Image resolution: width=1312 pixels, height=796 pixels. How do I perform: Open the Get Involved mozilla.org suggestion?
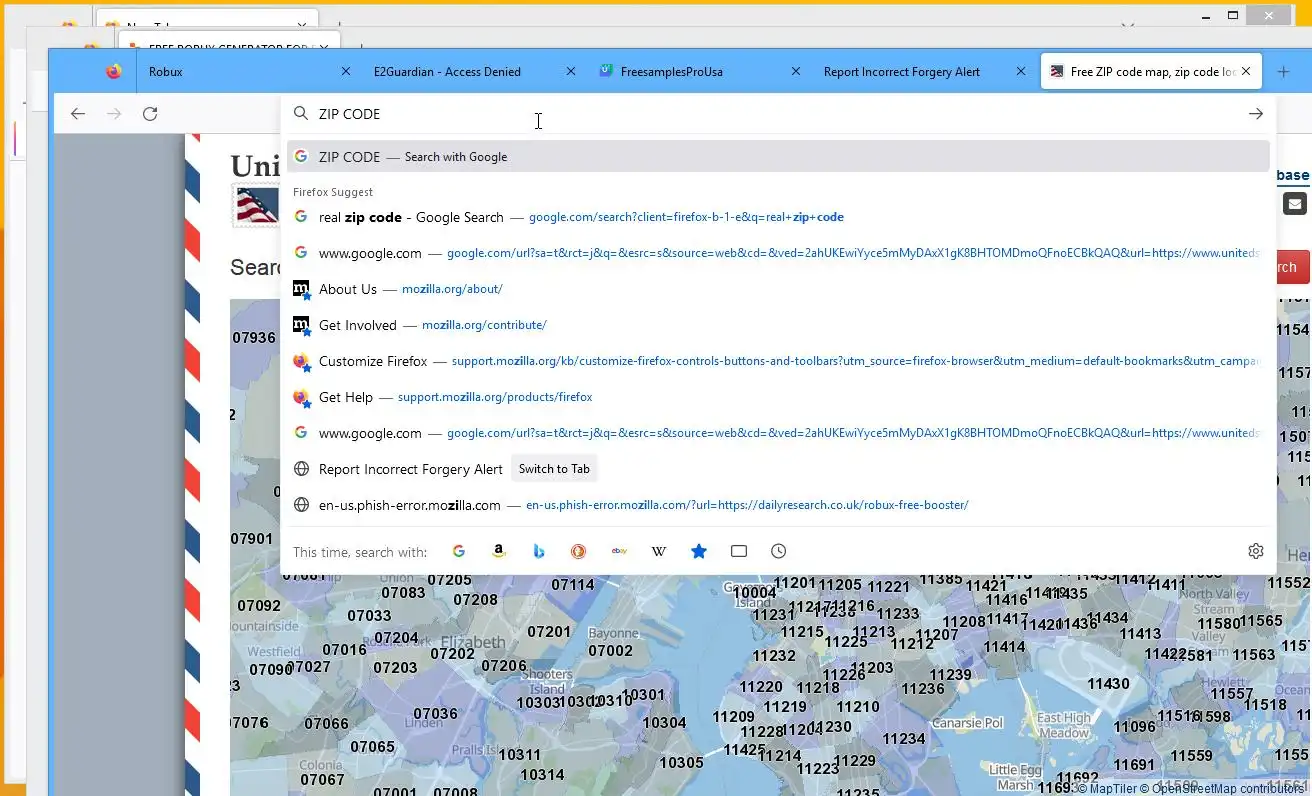tap(778, 325)
